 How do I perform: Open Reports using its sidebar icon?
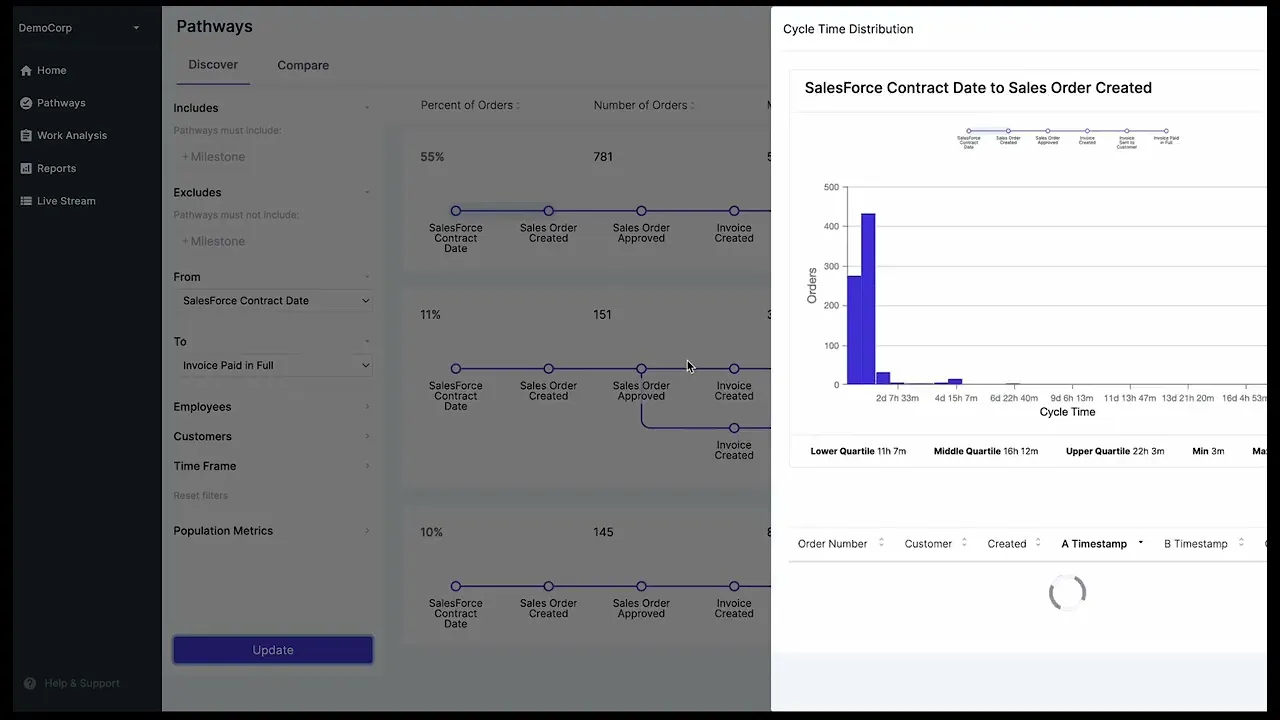pos(26,169)
